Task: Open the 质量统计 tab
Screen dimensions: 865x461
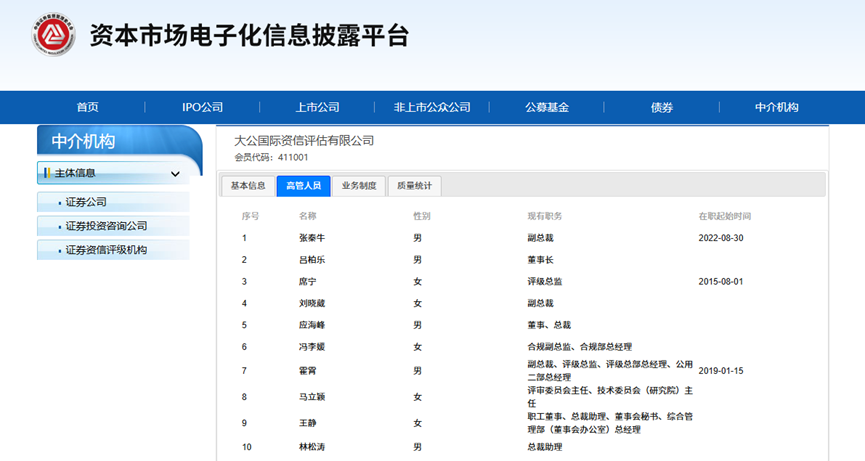Action: [x=414, y=185]
